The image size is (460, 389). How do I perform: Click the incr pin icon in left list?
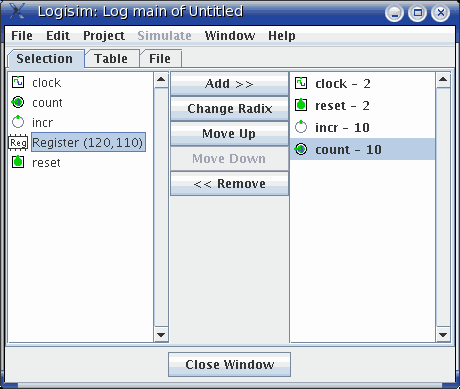pos(18,122)
